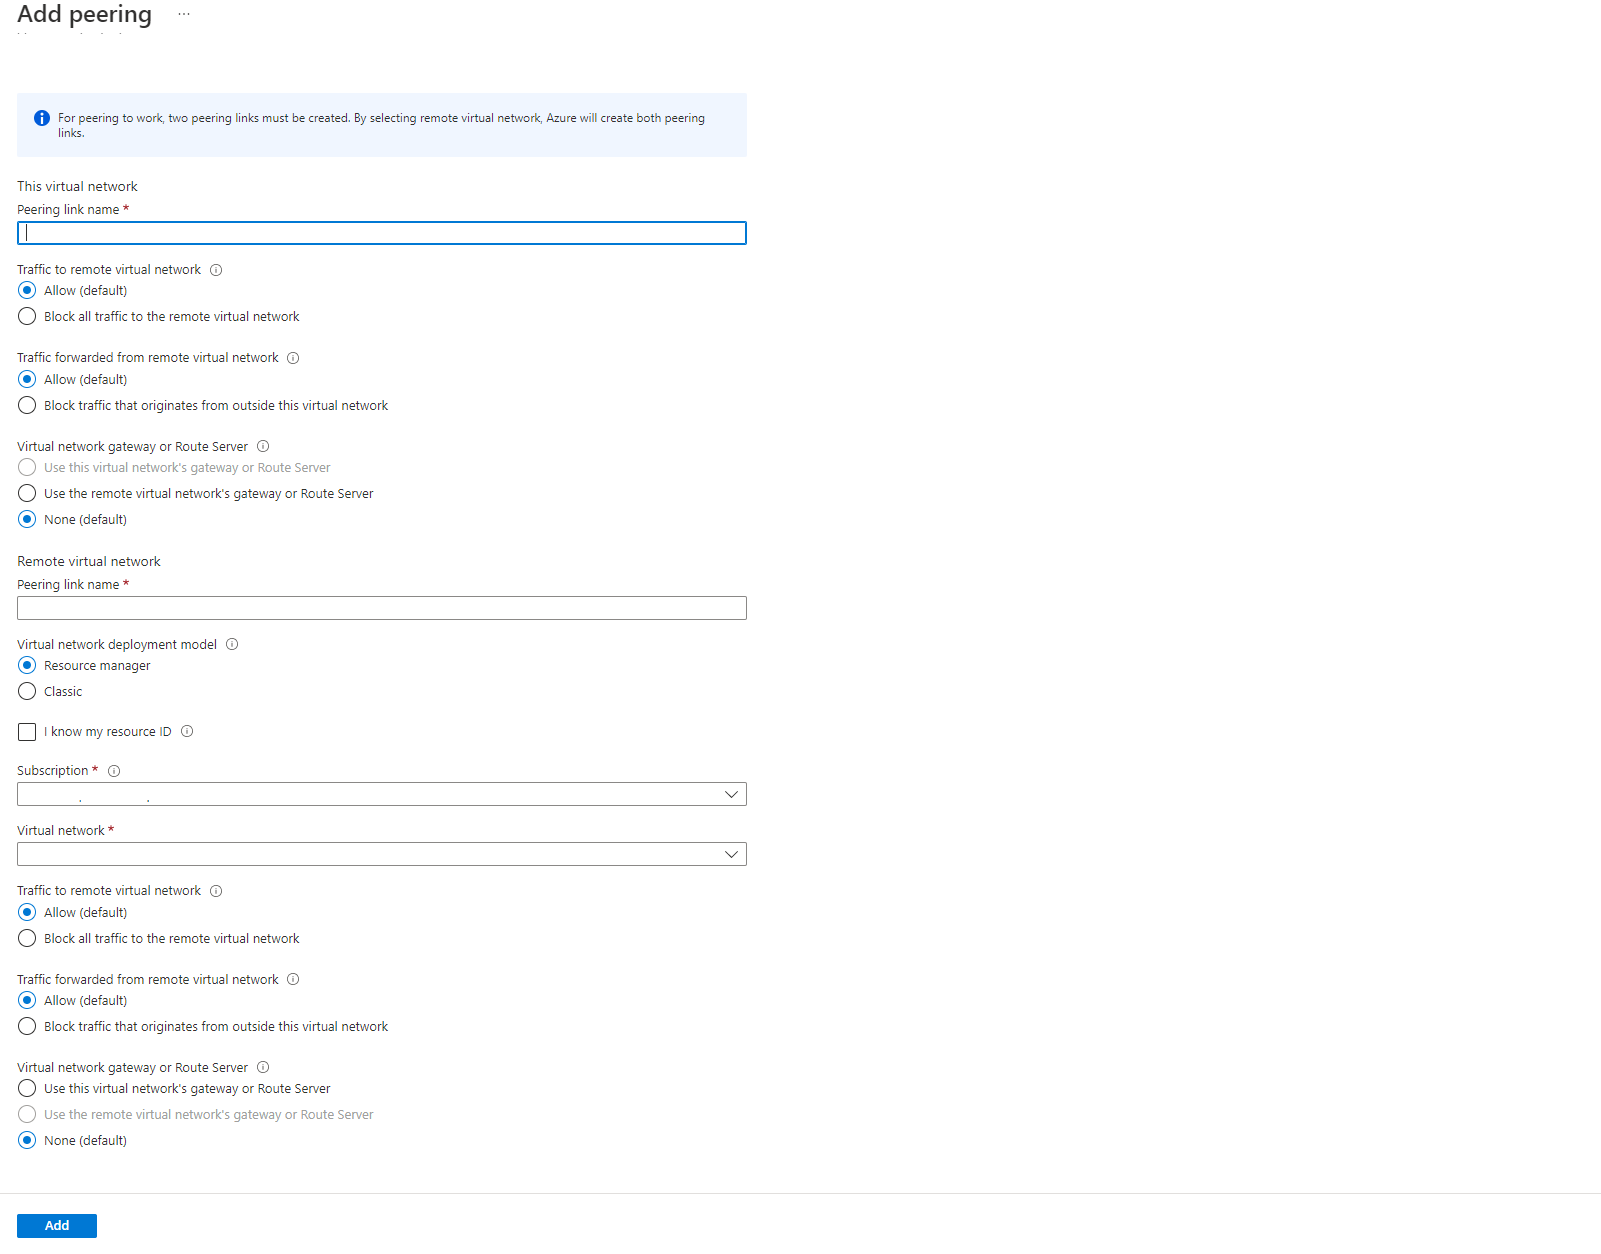Open info tooltip for remote Traffic to remote virtual network
The height and width of the screenshot is (1254, 1601).
[216, 890]
